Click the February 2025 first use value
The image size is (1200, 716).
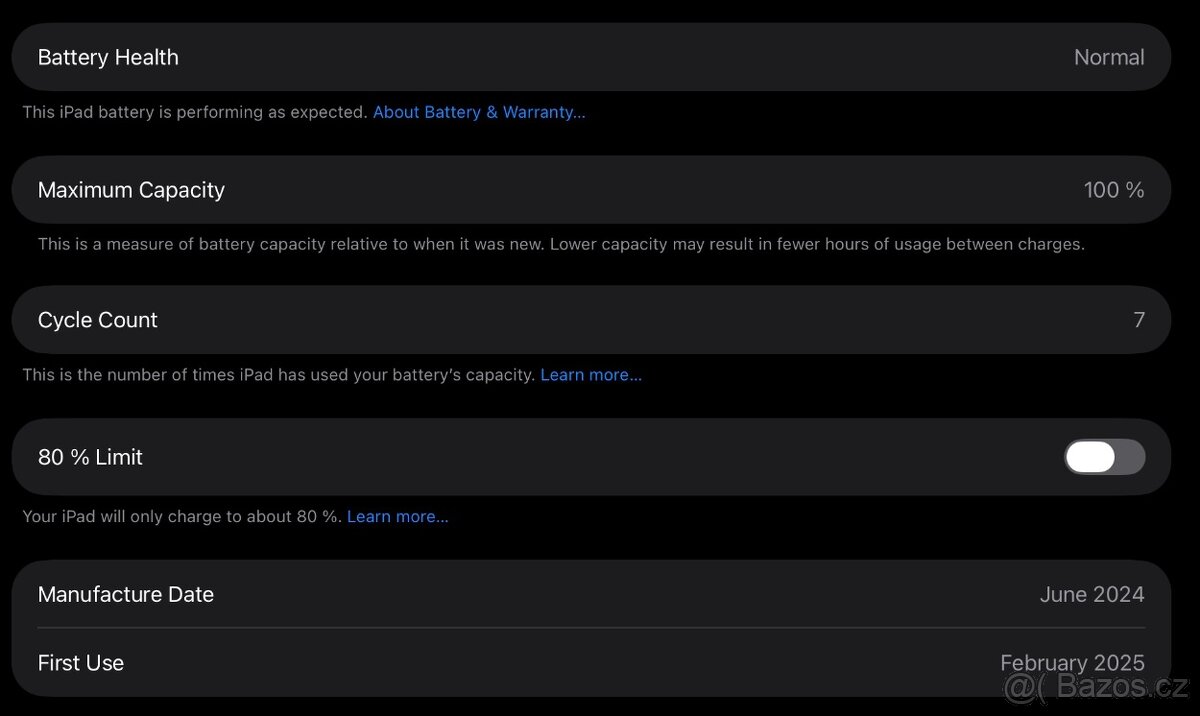(x=1071, y=662)
